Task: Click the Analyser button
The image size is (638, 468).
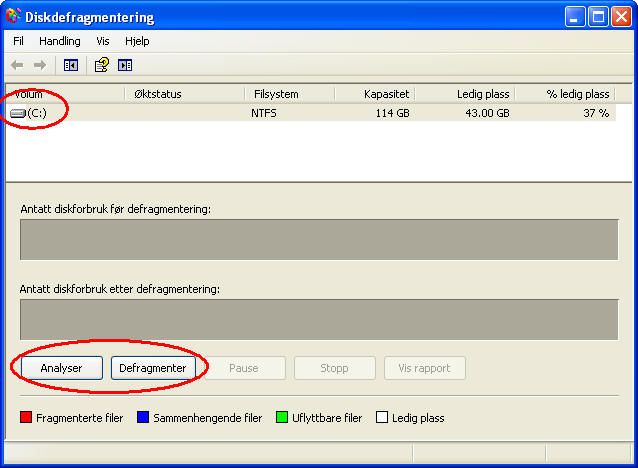Action: 61,368
